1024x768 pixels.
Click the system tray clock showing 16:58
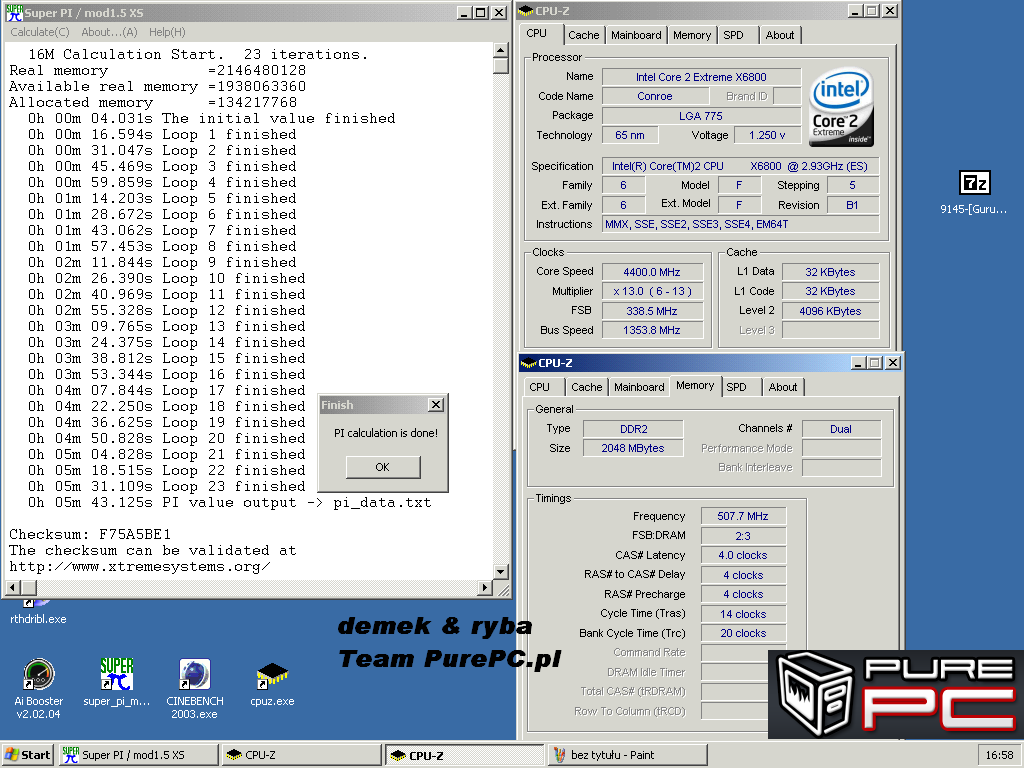(x=999, y=755)
